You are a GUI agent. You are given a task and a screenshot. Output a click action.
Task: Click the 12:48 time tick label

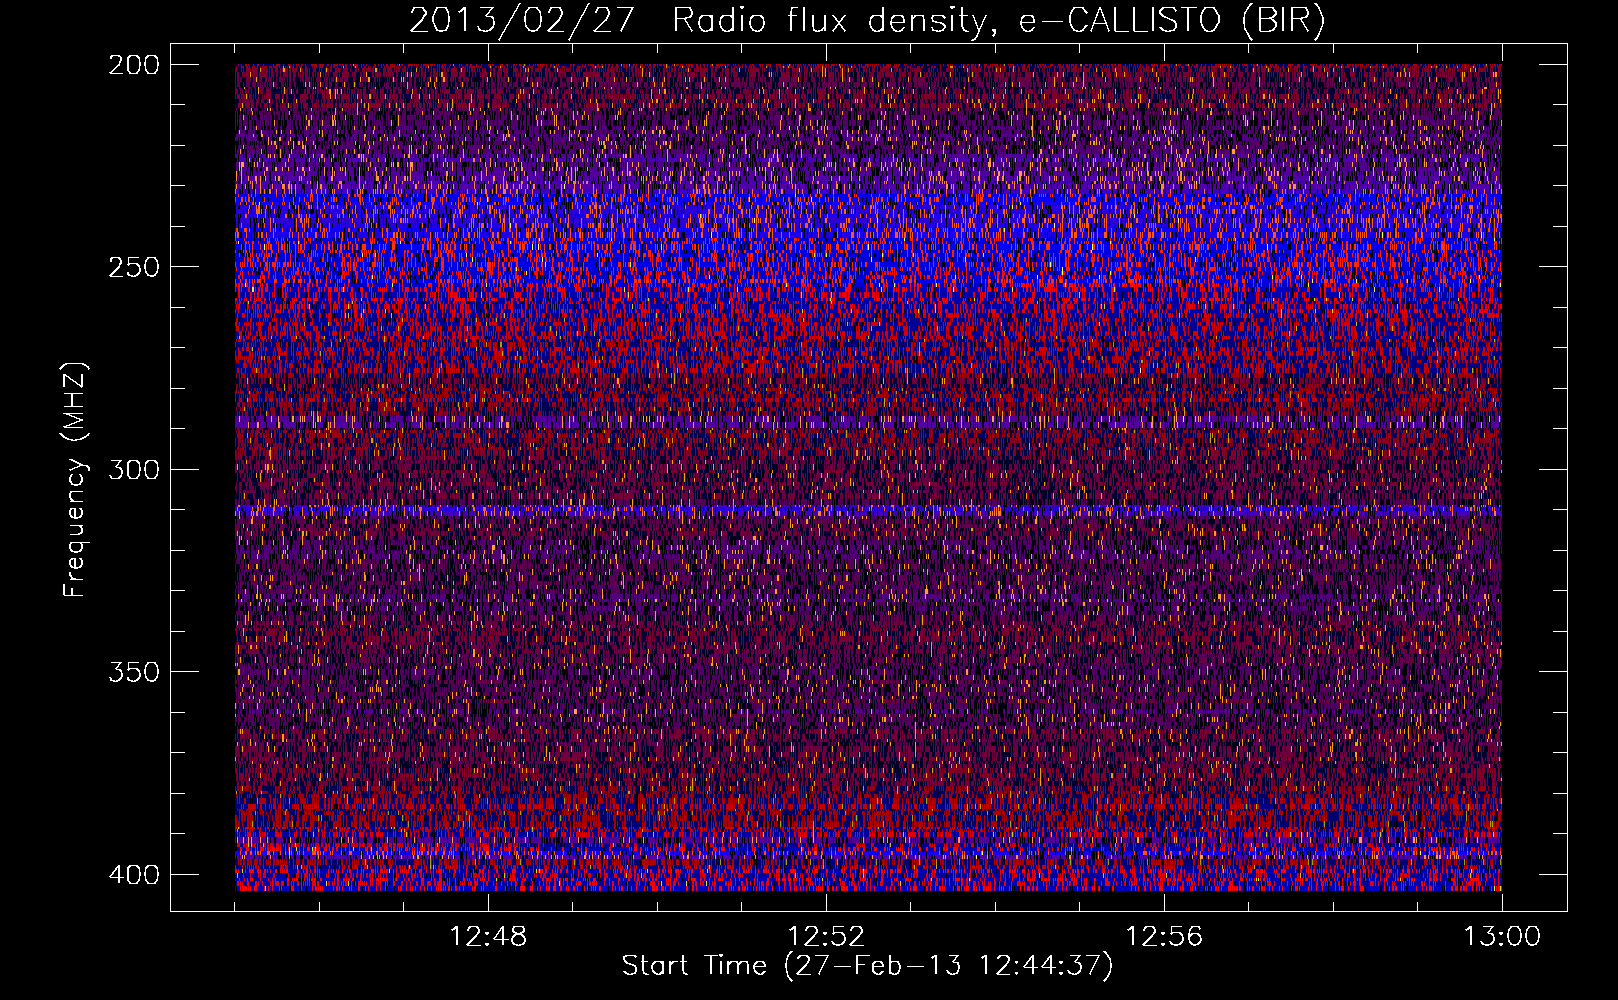488,937
